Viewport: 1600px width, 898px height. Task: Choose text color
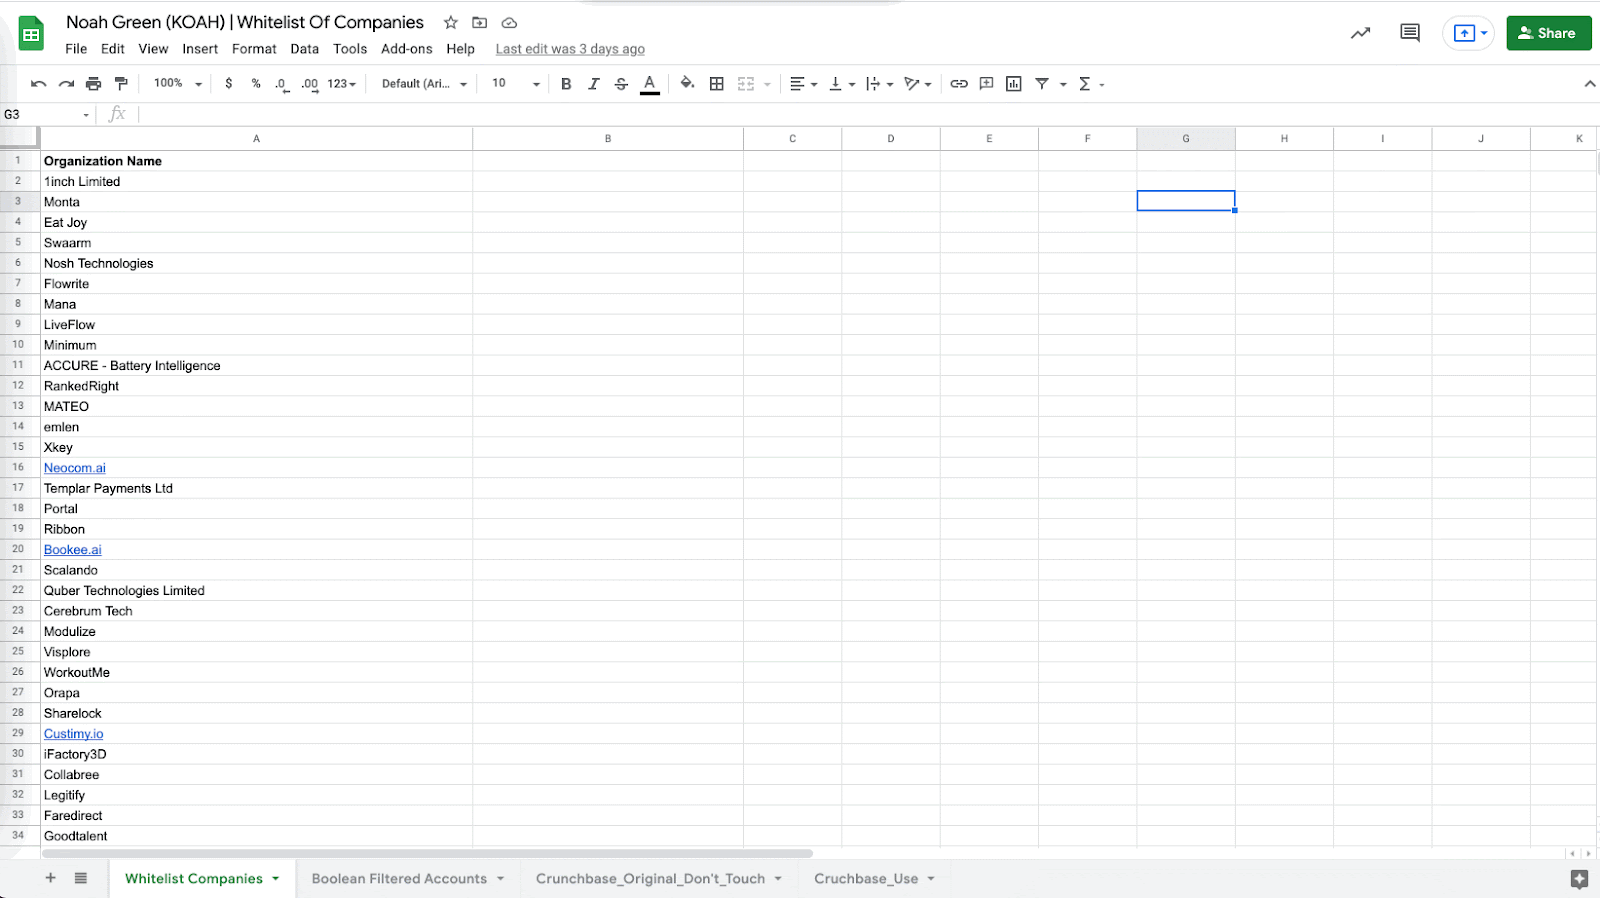tap(650, 84)
